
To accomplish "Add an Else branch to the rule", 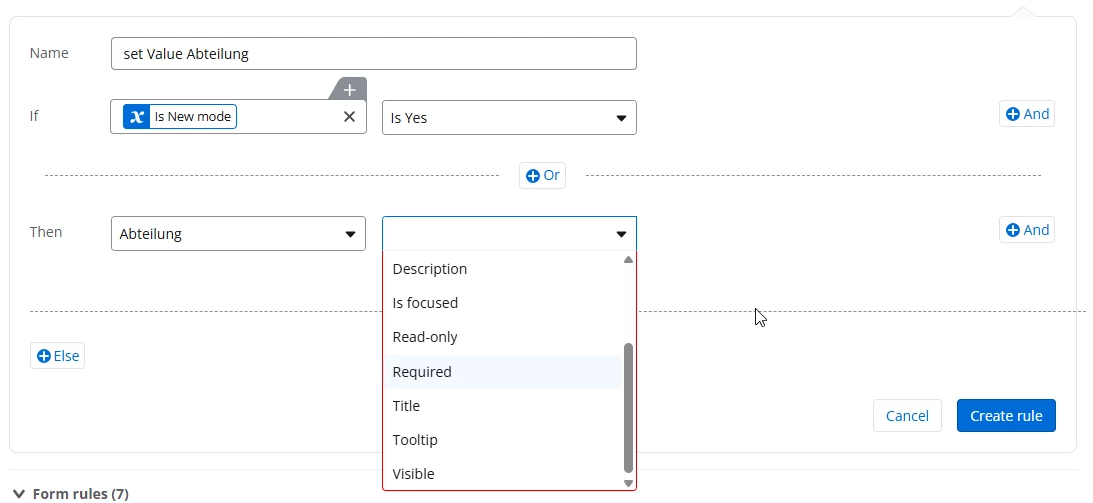I will pos(58,356).
